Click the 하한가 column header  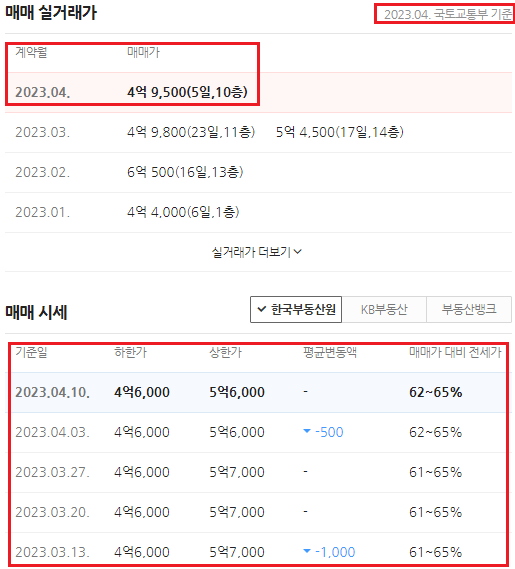click(130, 352)
